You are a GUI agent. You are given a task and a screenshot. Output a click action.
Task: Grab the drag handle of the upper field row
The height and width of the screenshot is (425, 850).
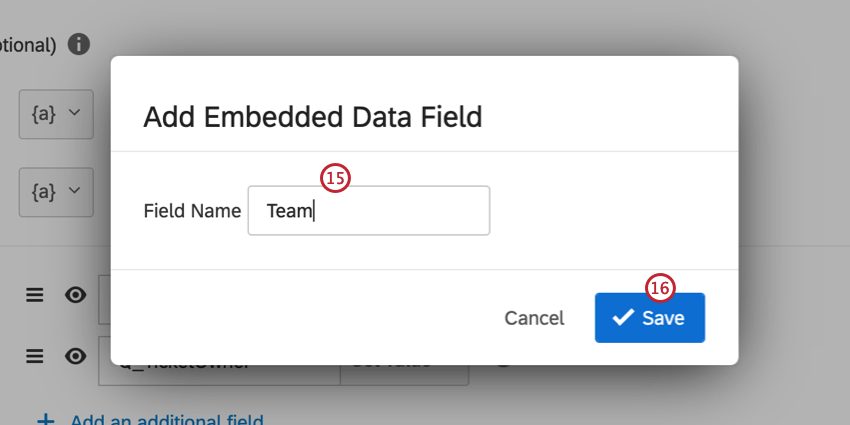click(35, 296)
